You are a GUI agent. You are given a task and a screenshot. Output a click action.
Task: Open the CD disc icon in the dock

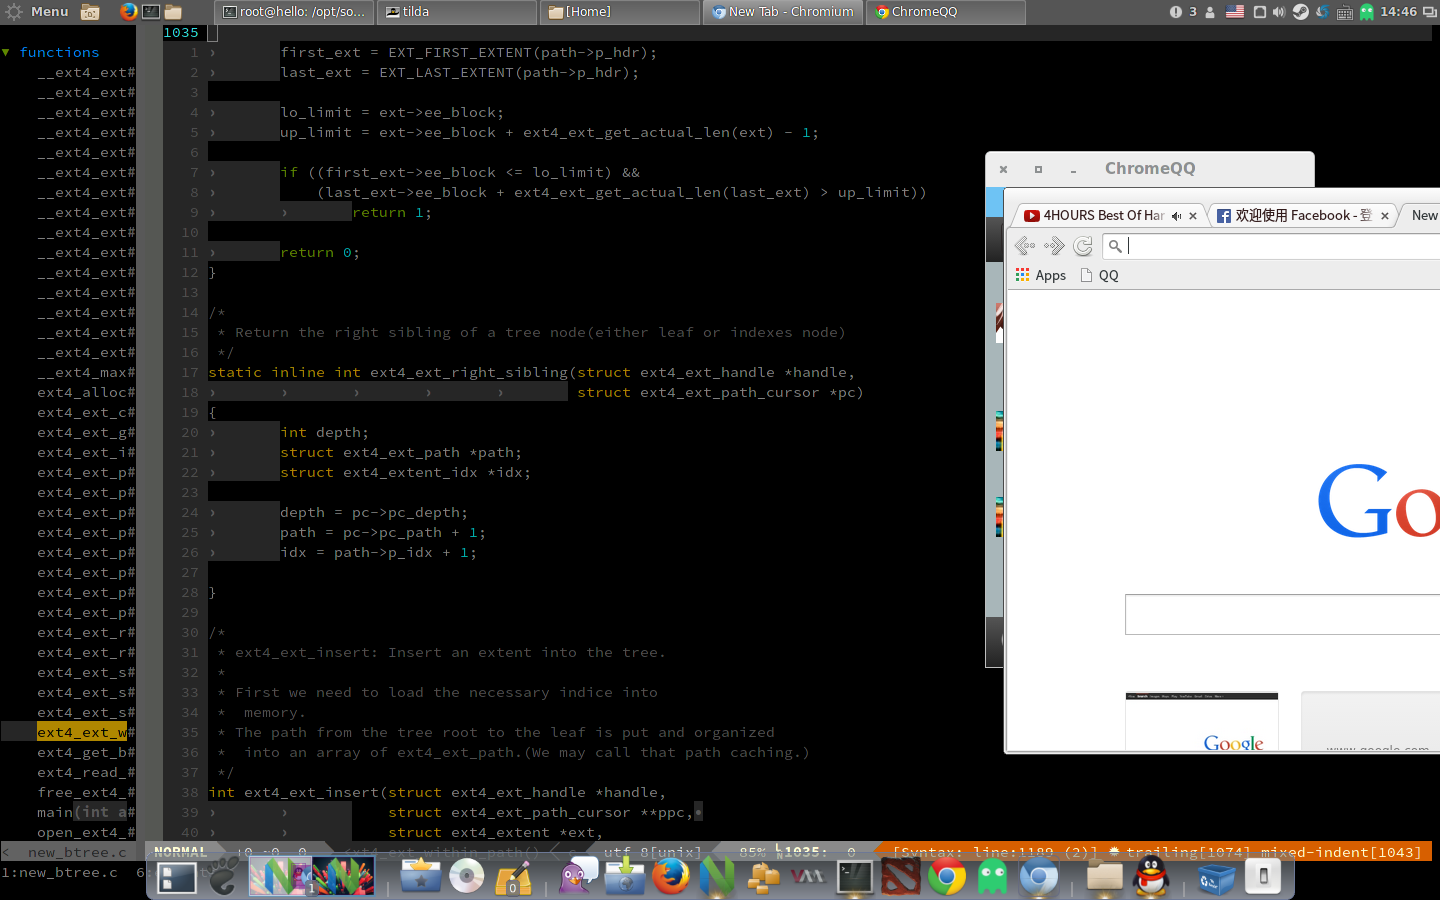point(467,877)
